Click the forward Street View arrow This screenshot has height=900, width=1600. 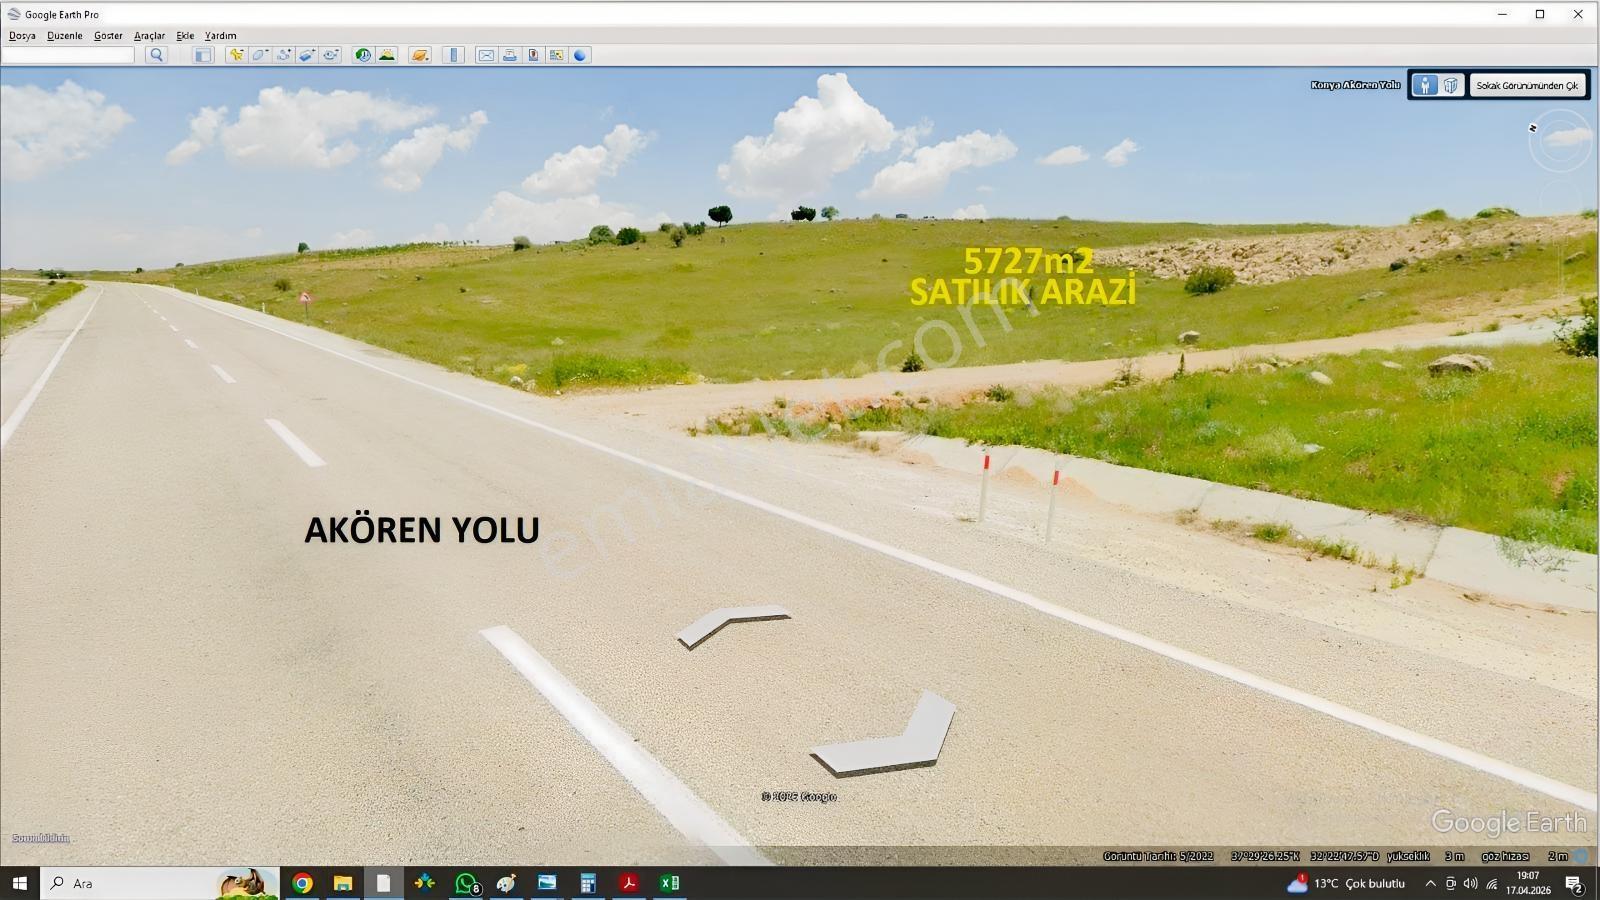coord(733,626)
